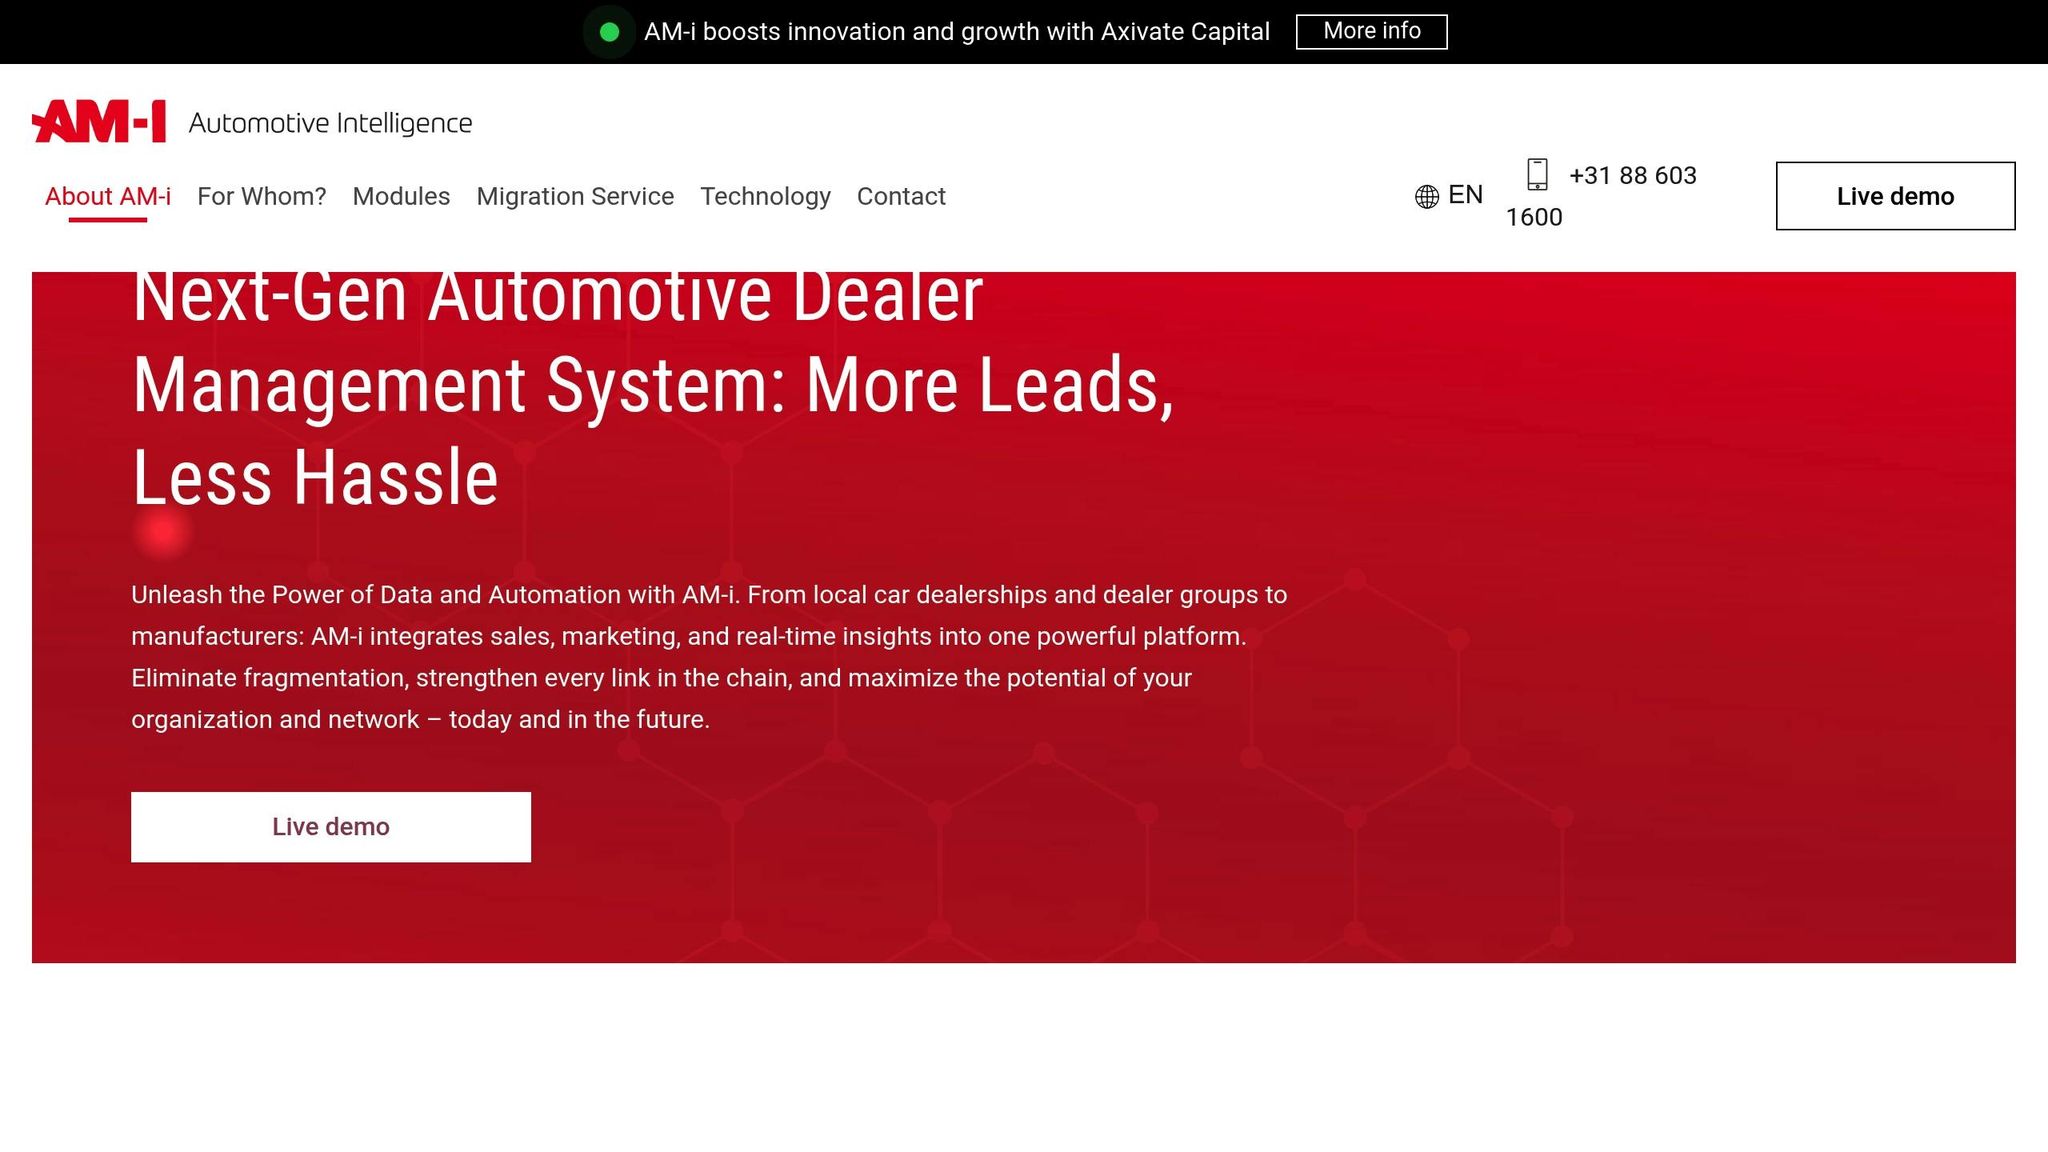Click the white Live demo hero button
This screenshot has height=1152, width=2048.
[x=331, y=827]
